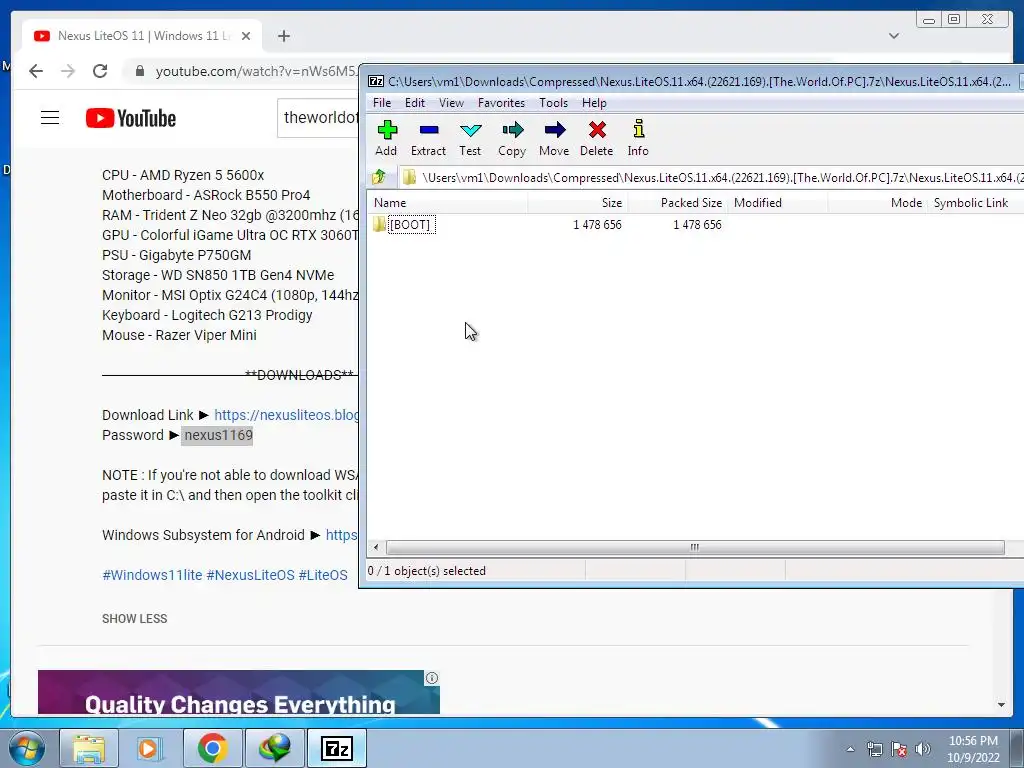This screenshot has width=1024, height=768.
Task: Click the Add button in 7-Zip toolbar
Action: click(x=387, y=138)
